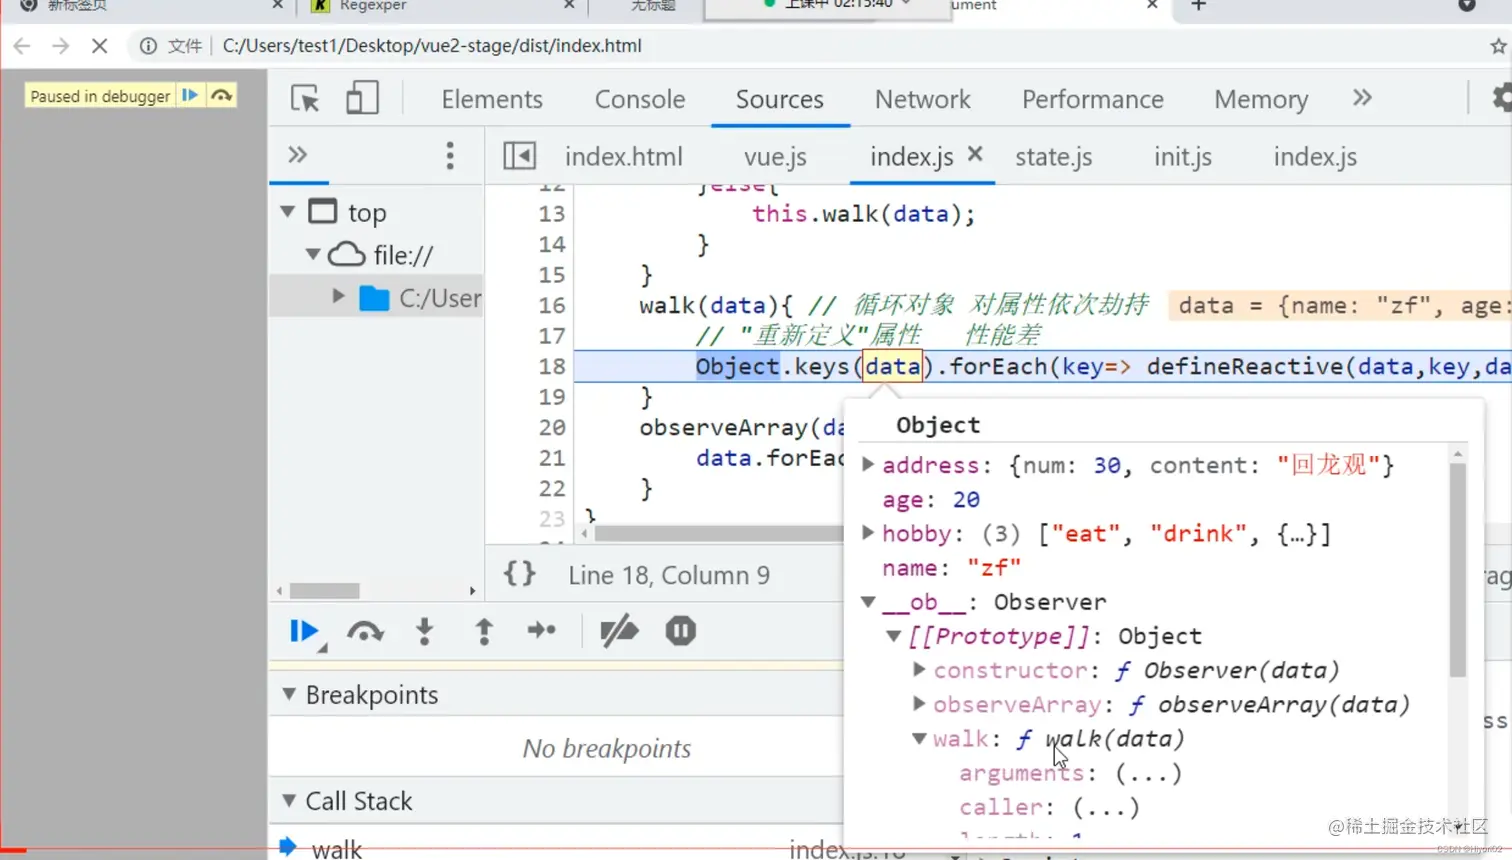Click line number 16 in gutter
The image size is (1512, 860).
tap(552, 305)
